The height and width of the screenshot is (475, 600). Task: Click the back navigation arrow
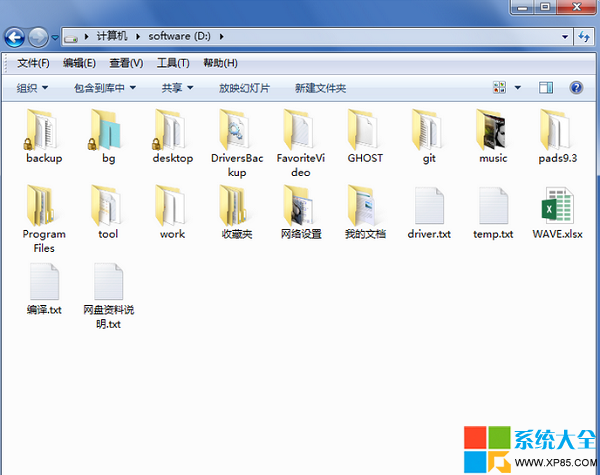click(15, 38)
